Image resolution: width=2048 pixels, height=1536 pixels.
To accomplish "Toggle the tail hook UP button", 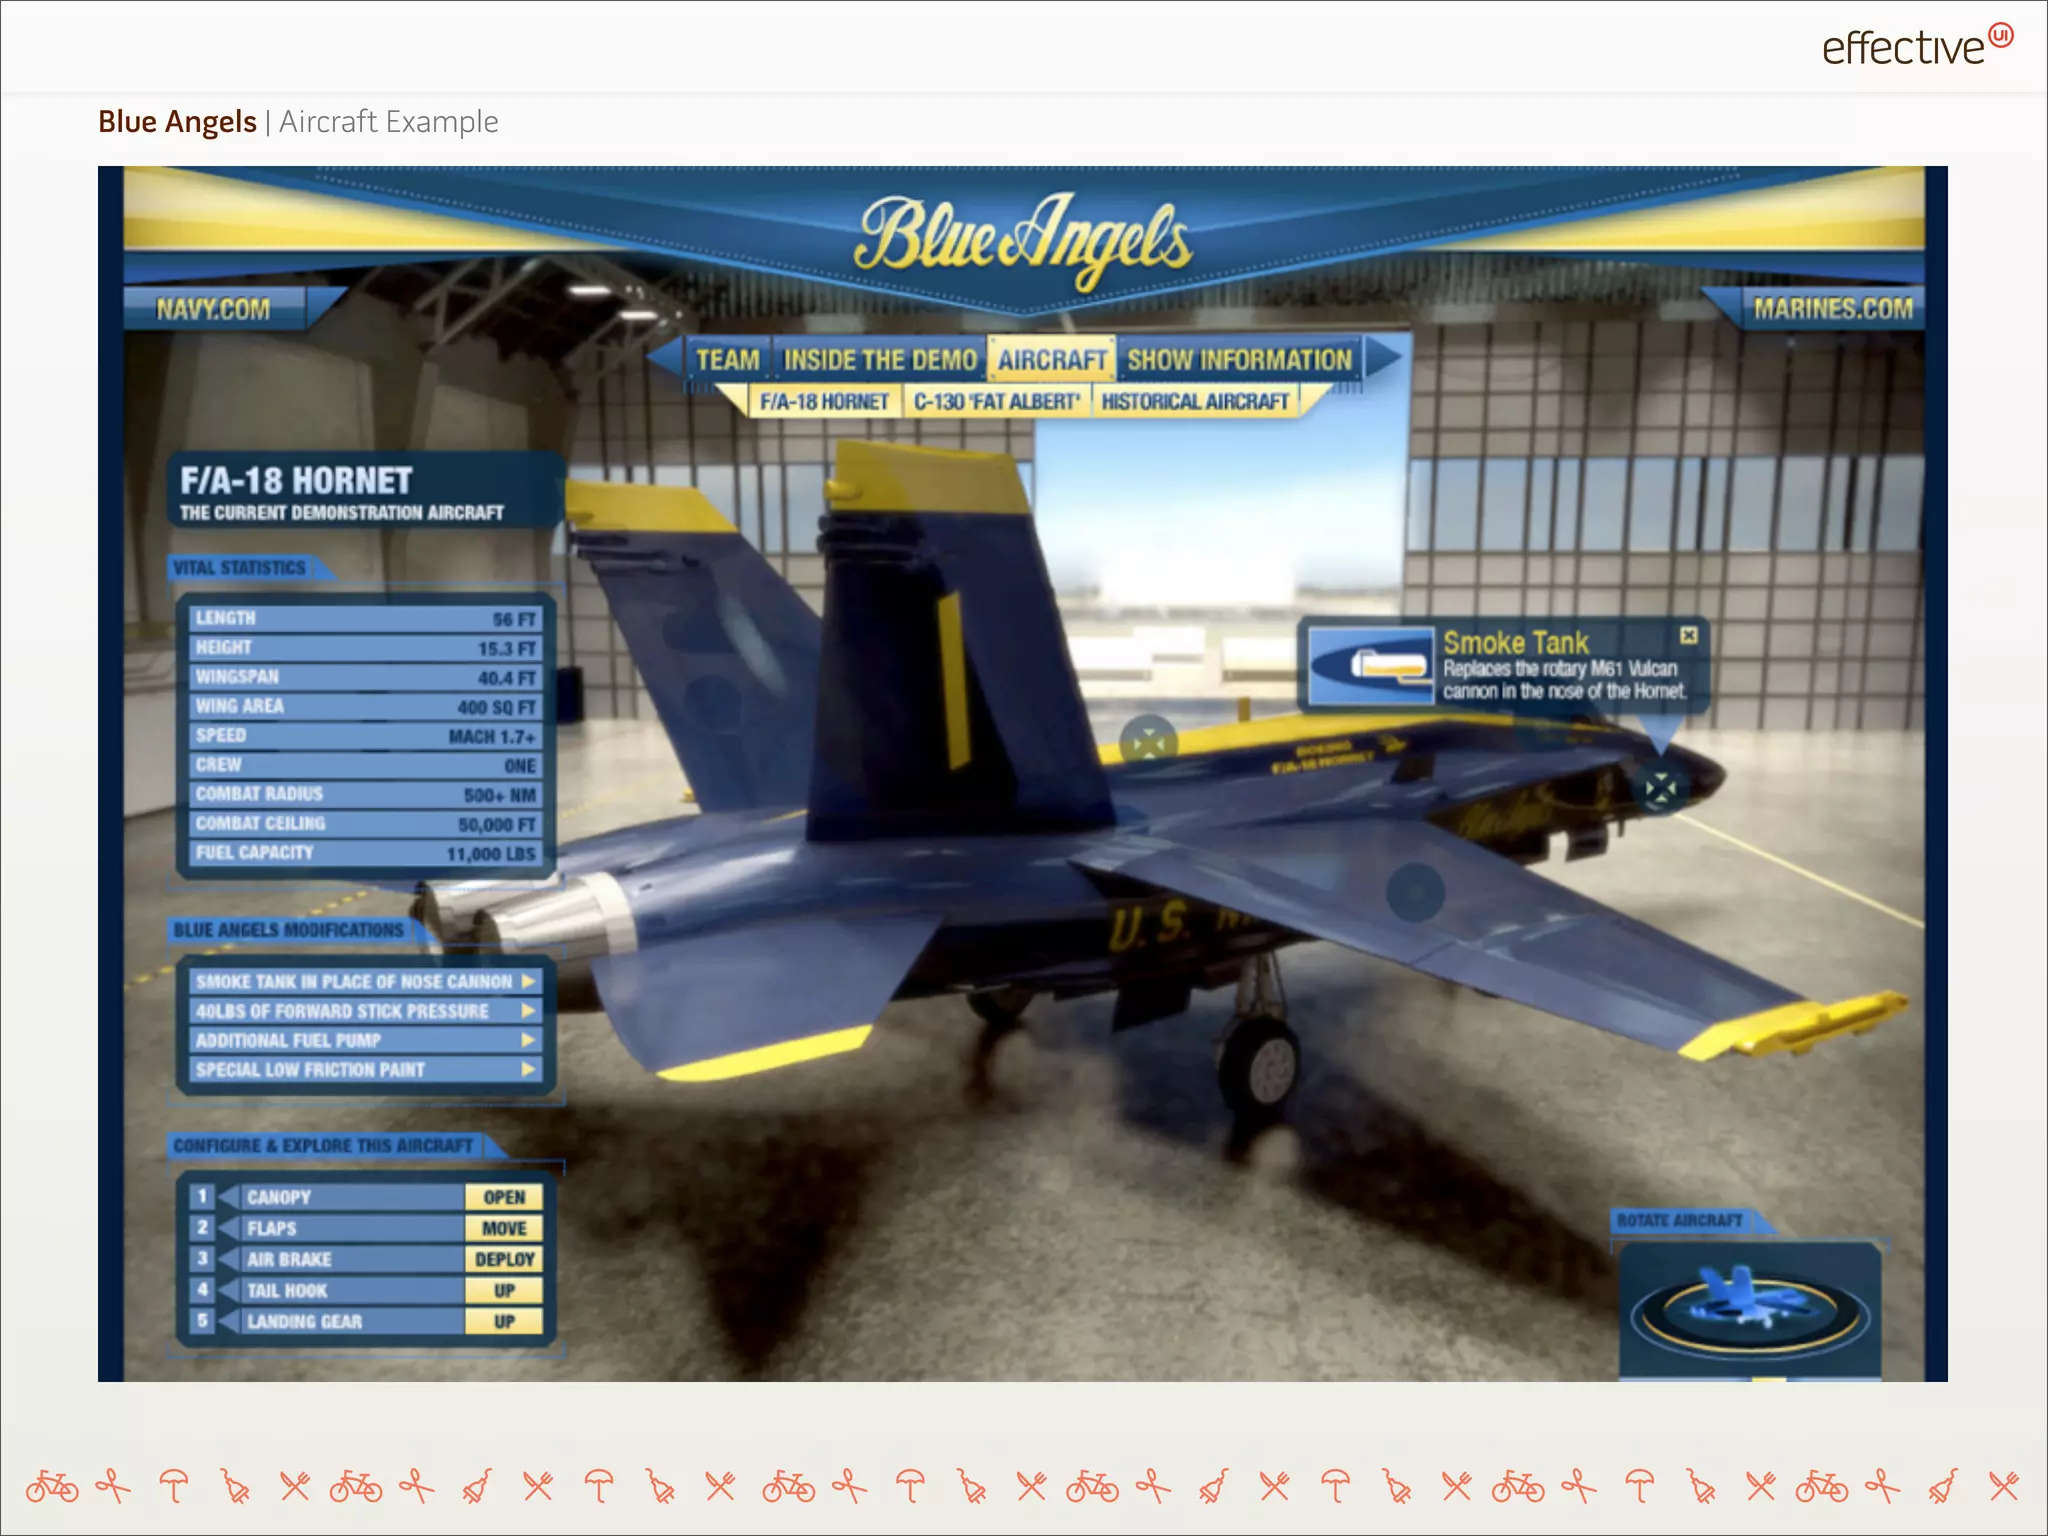I will coord(504,1290).
